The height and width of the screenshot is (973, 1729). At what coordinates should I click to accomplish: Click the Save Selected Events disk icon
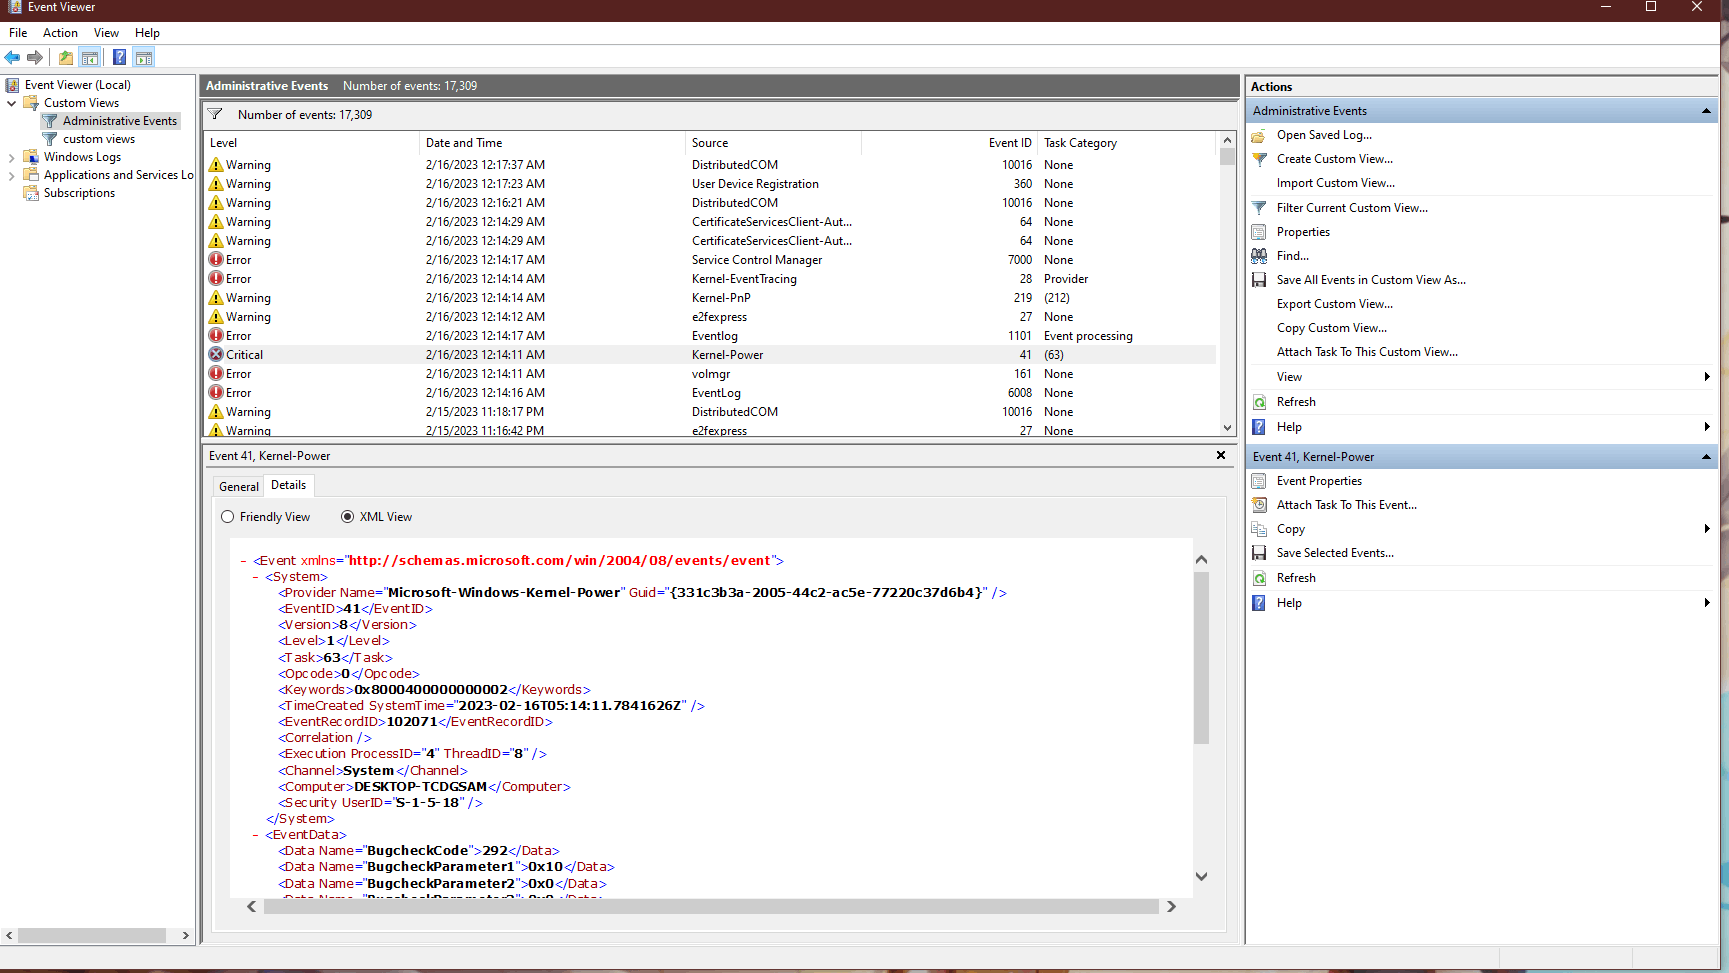pos(1259,553)
